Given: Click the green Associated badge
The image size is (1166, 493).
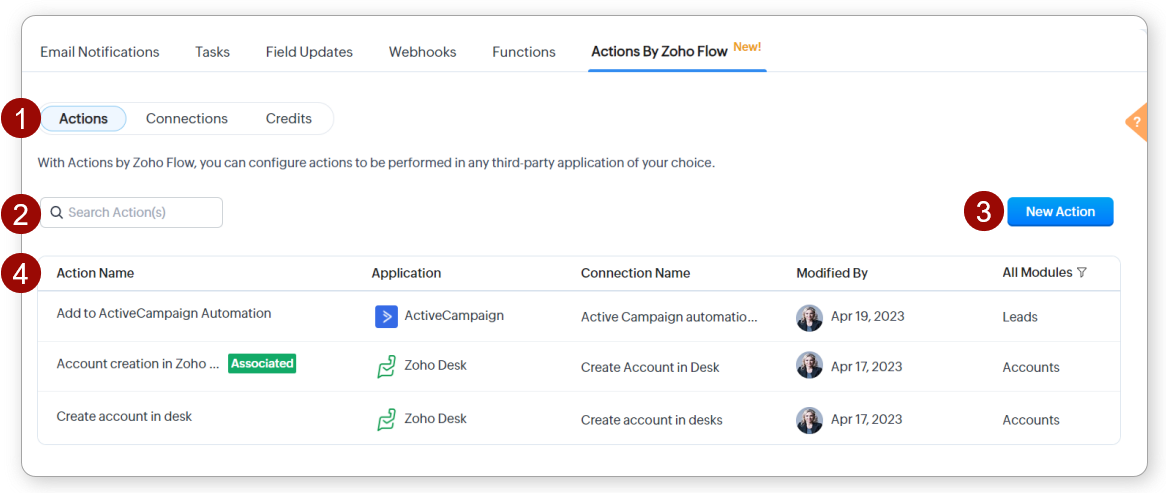Looking at the screenshot, I should (262, 364).
